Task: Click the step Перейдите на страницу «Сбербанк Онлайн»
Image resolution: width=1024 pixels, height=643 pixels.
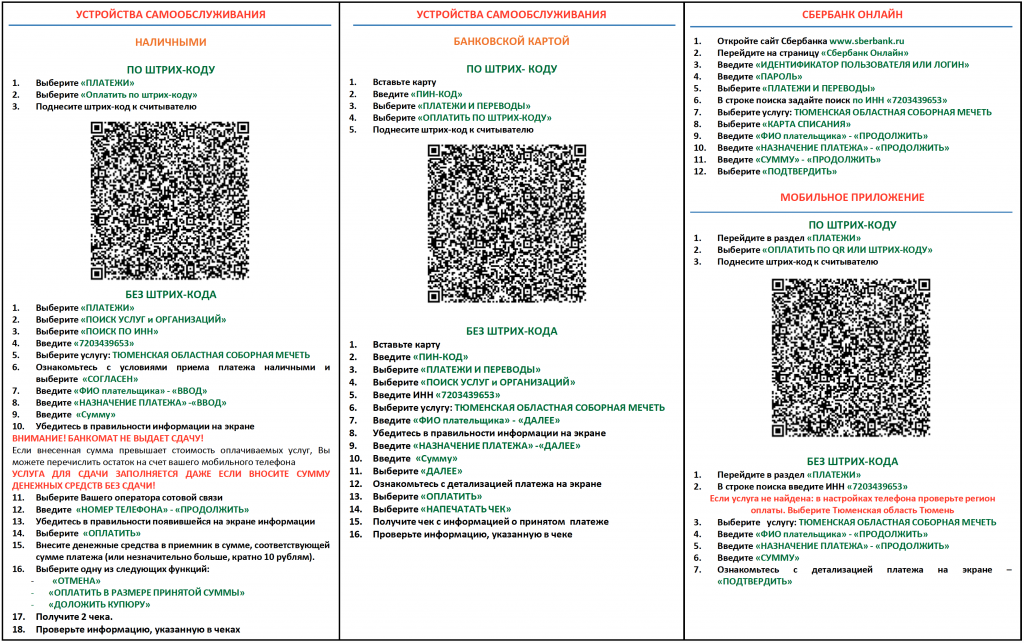Action: coord(813,53)
